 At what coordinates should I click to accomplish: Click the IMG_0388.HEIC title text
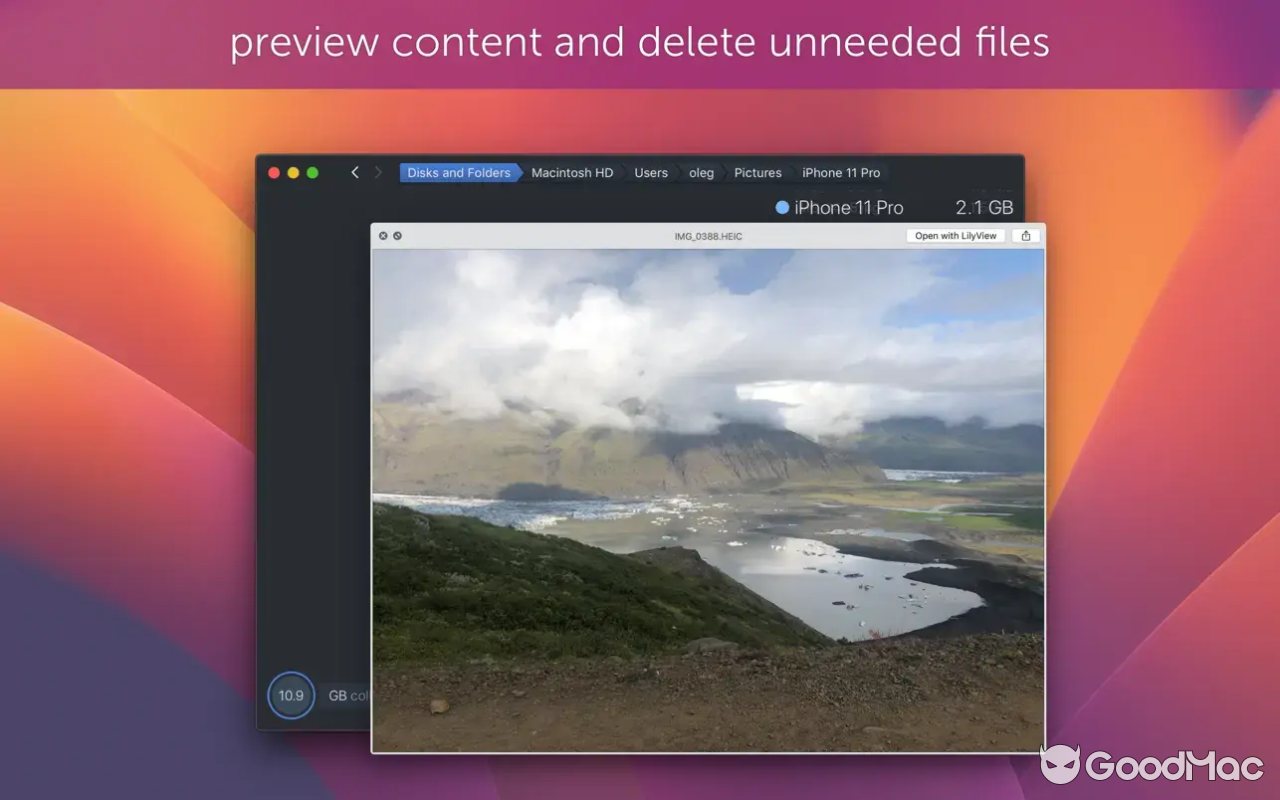709,236
